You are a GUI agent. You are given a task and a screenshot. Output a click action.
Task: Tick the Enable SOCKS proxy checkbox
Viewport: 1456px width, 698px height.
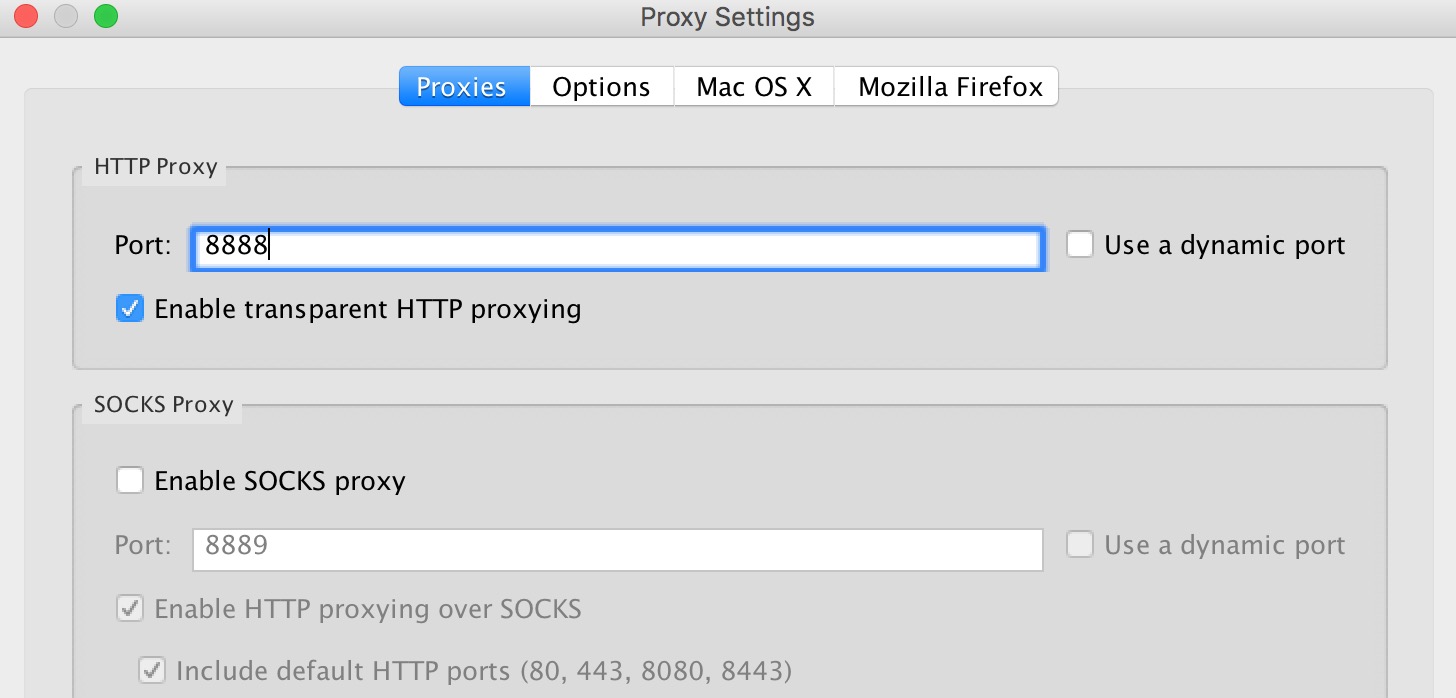pyautogui.click(x=130, y=481)
